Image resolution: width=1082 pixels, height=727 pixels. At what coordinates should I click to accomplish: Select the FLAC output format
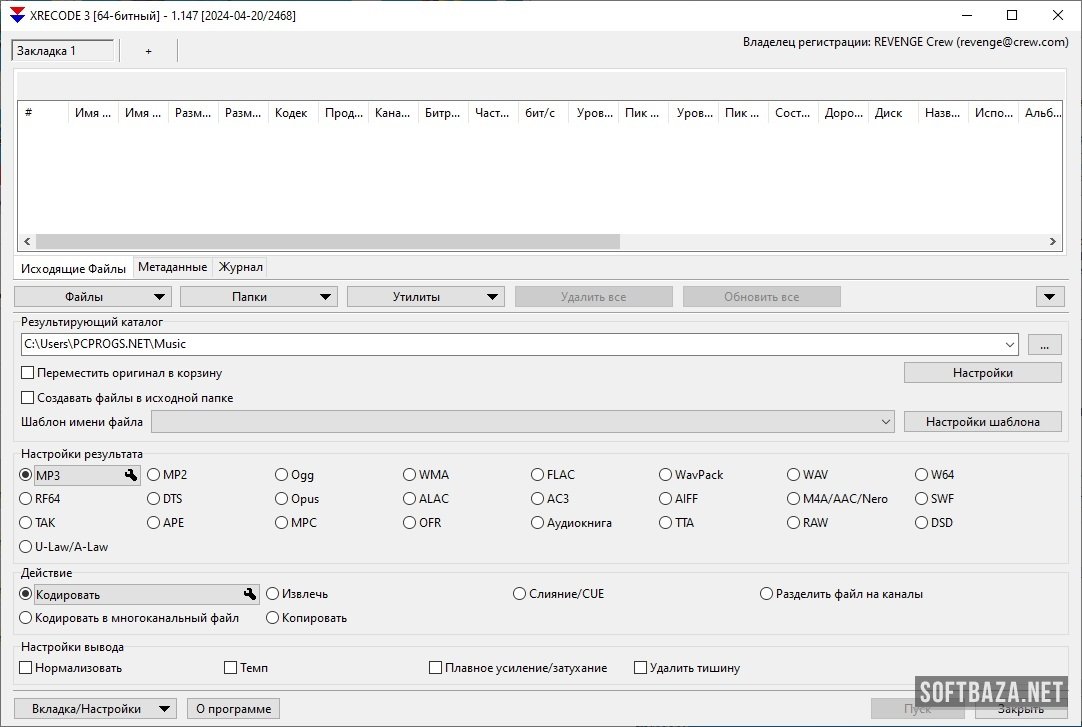pos(538,475)
